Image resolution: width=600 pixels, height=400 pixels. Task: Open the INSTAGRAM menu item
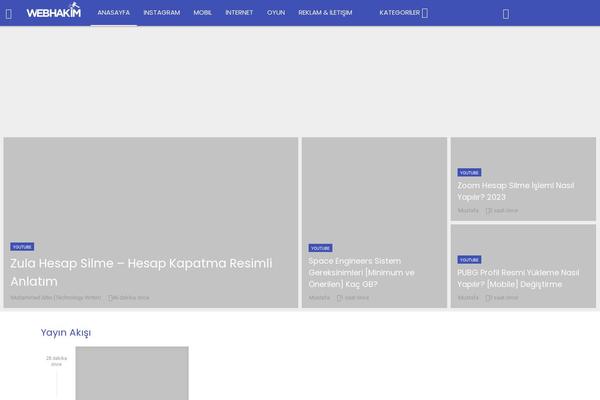161,13
